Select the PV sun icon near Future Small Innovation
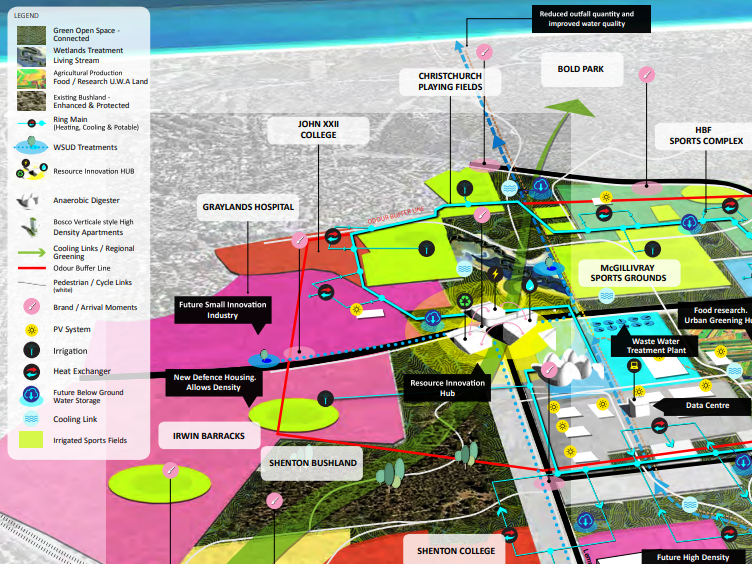752x564 pixels. (x=356, y=309)
